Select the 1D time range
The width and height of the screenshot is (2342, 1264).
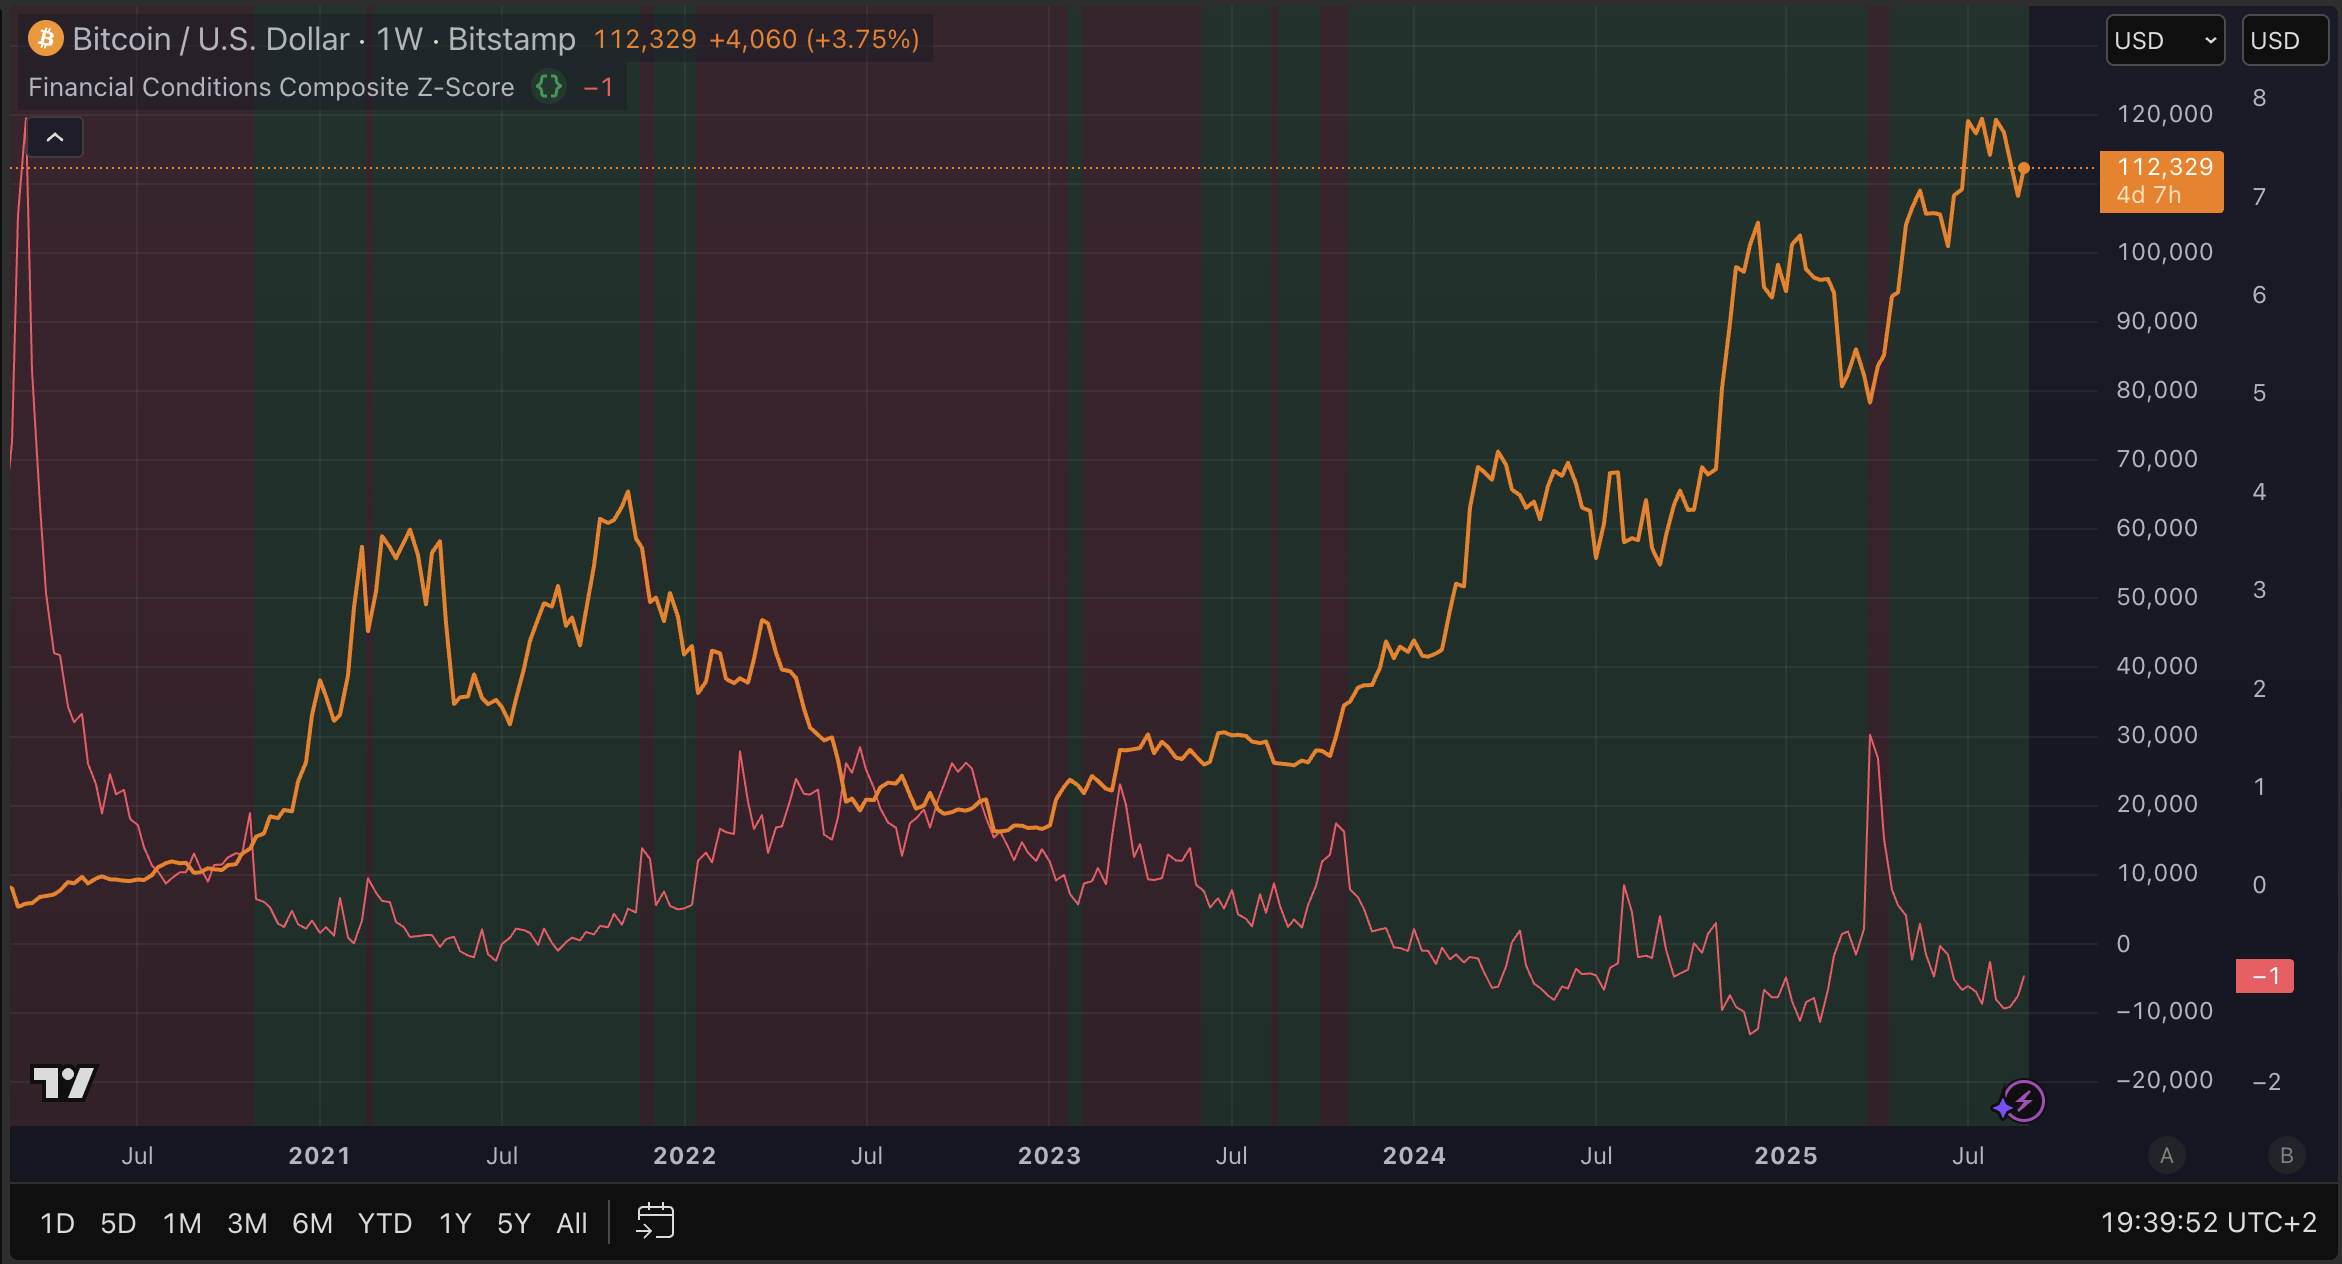[x=57, y=1223]
